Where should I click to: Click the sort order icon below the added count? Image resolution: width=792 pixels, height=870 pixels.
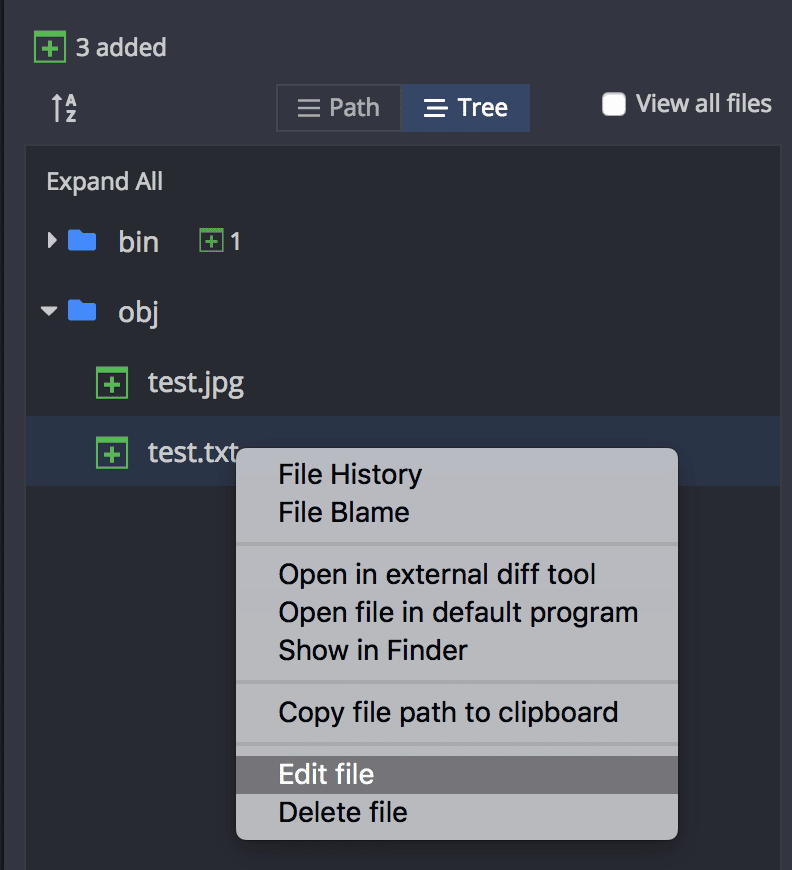(x=62, y=108)
